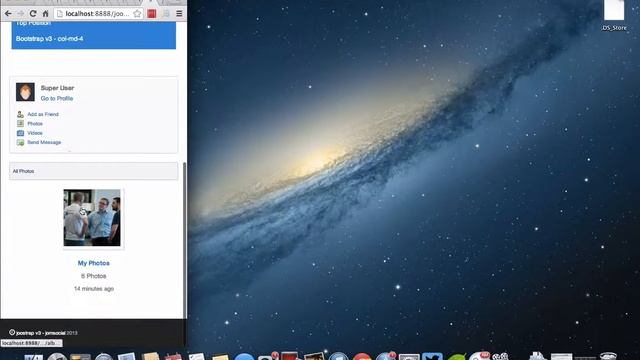Click the joostrap v3 - jomsocial footer link
Image resolution: width=640 pixels, height=360 pixels.
coord(40,333)
